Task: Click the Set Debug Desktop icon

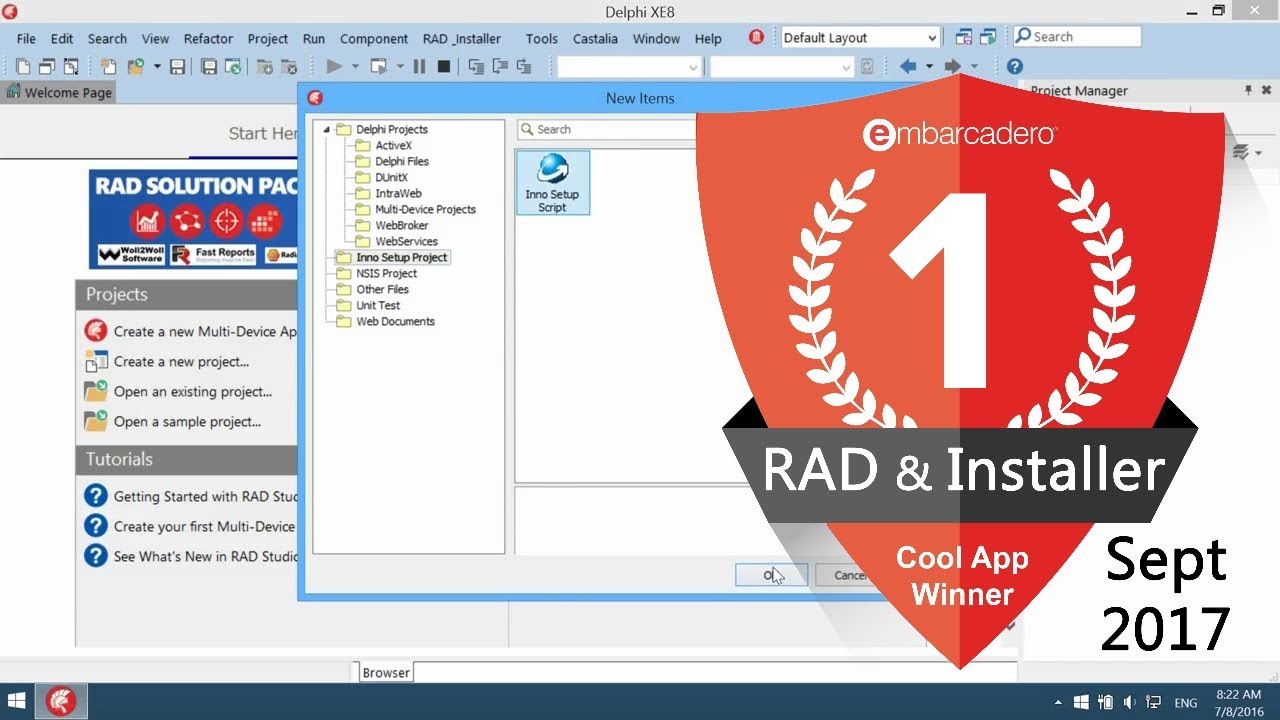Action: point(989,37)
